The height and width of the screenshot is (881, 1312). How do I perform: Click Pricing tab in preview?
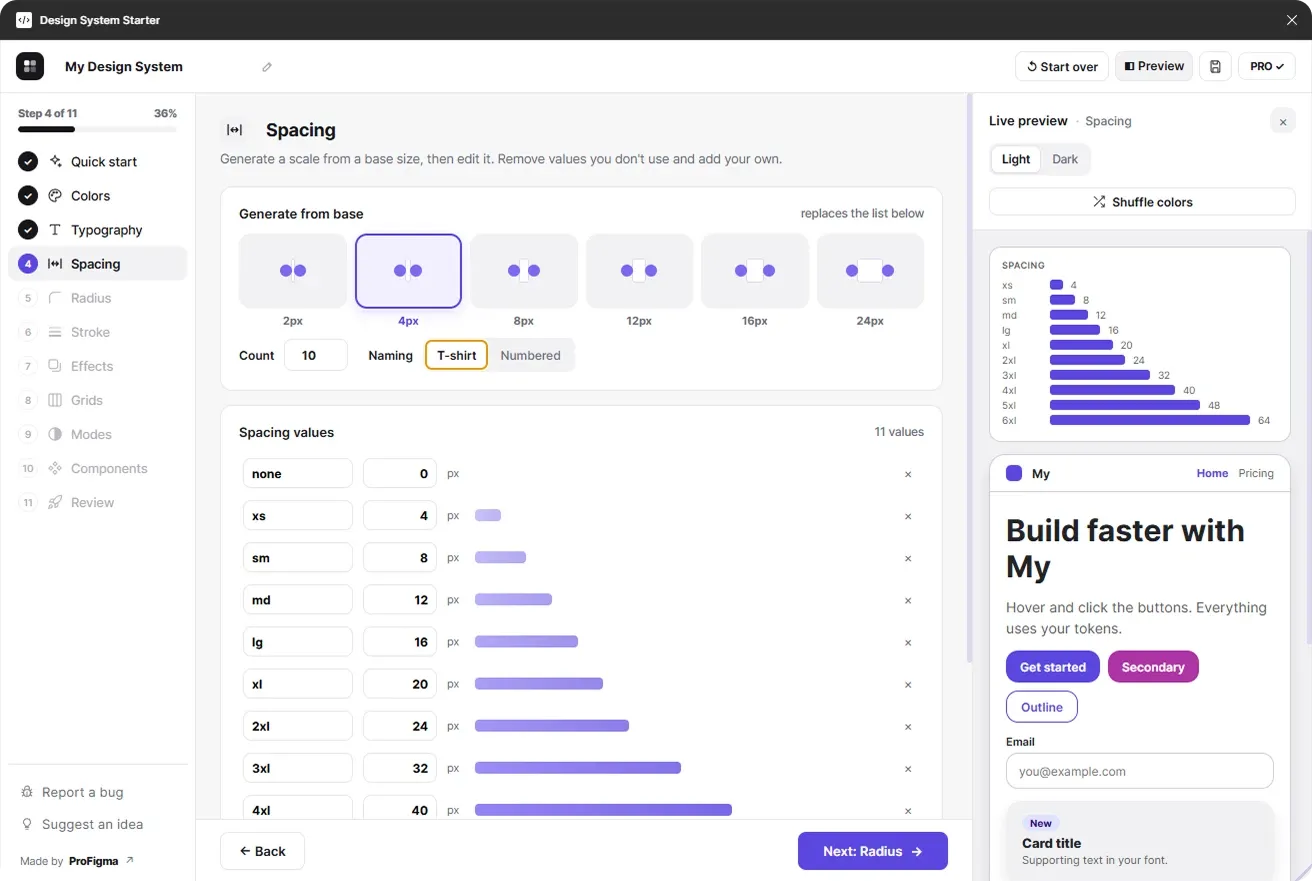(x=1256, y=473)
